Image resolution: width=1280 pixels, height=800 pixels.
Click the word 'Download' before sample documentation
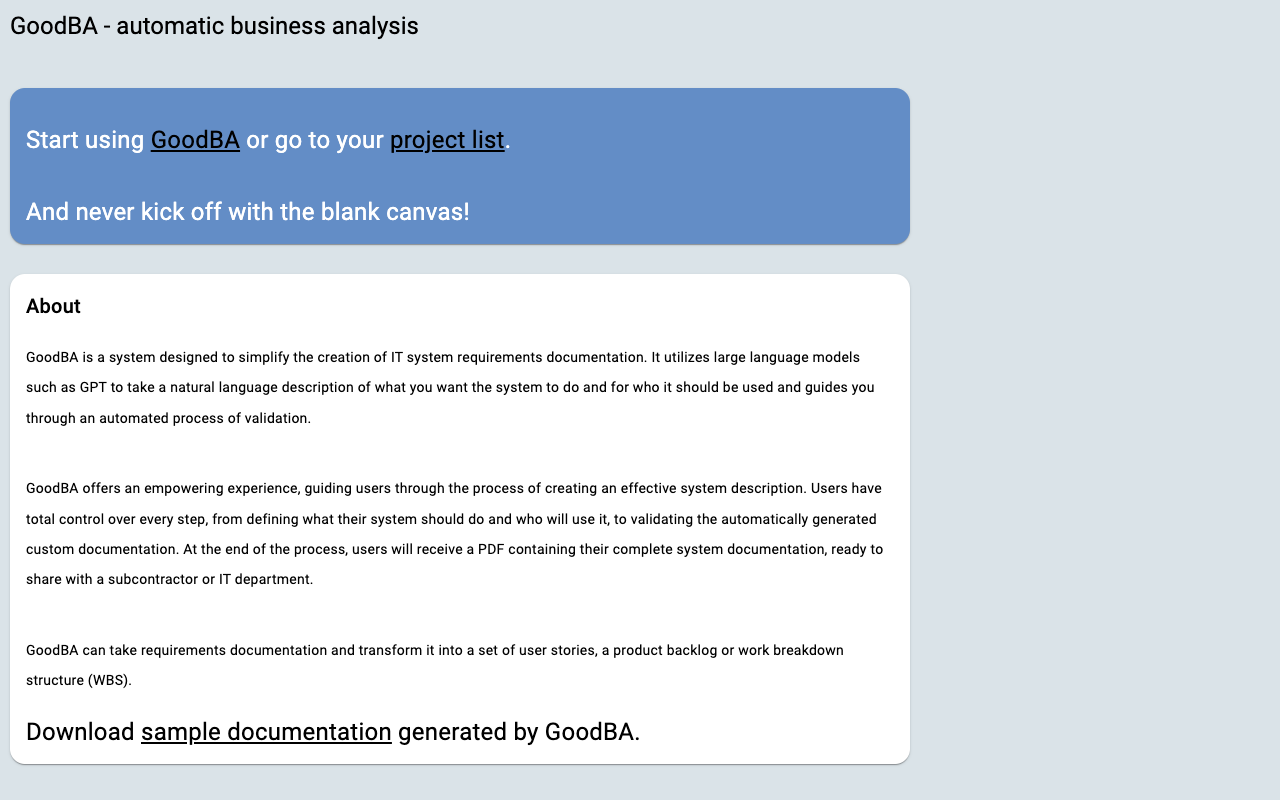80,732
